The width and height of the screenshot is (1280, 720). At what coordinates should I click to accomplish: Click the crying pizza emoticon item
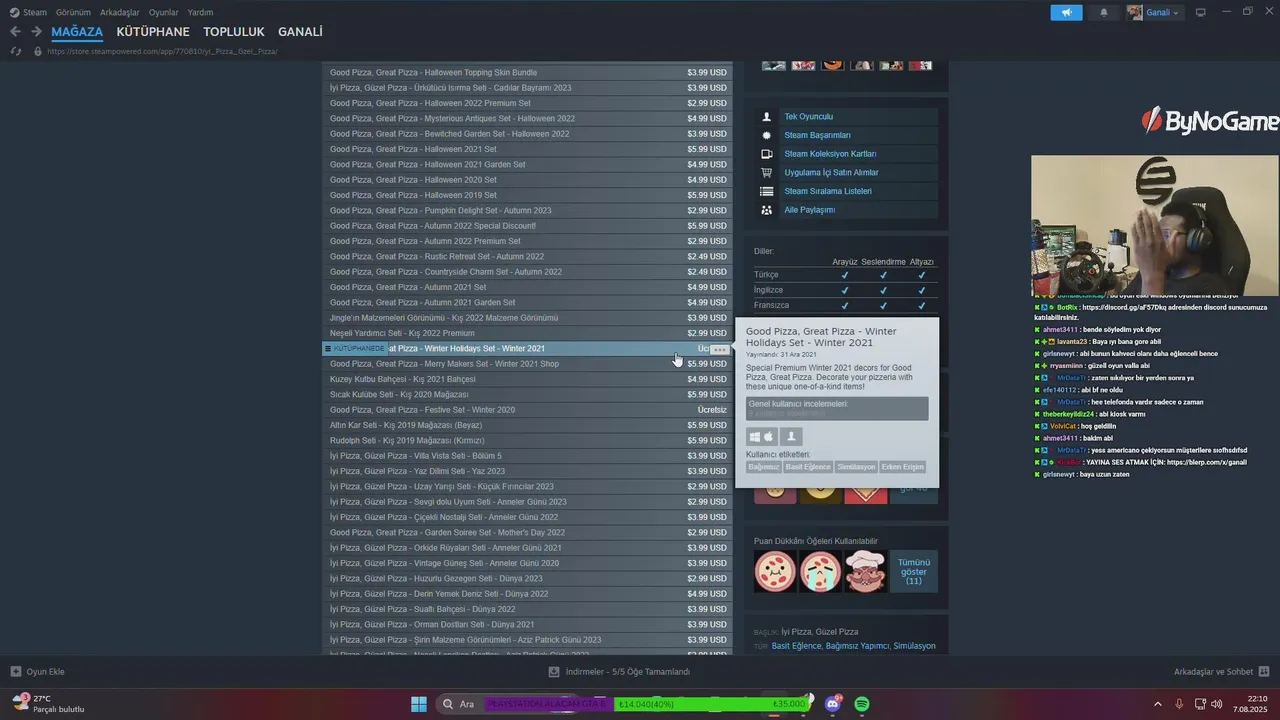[820, 571]
